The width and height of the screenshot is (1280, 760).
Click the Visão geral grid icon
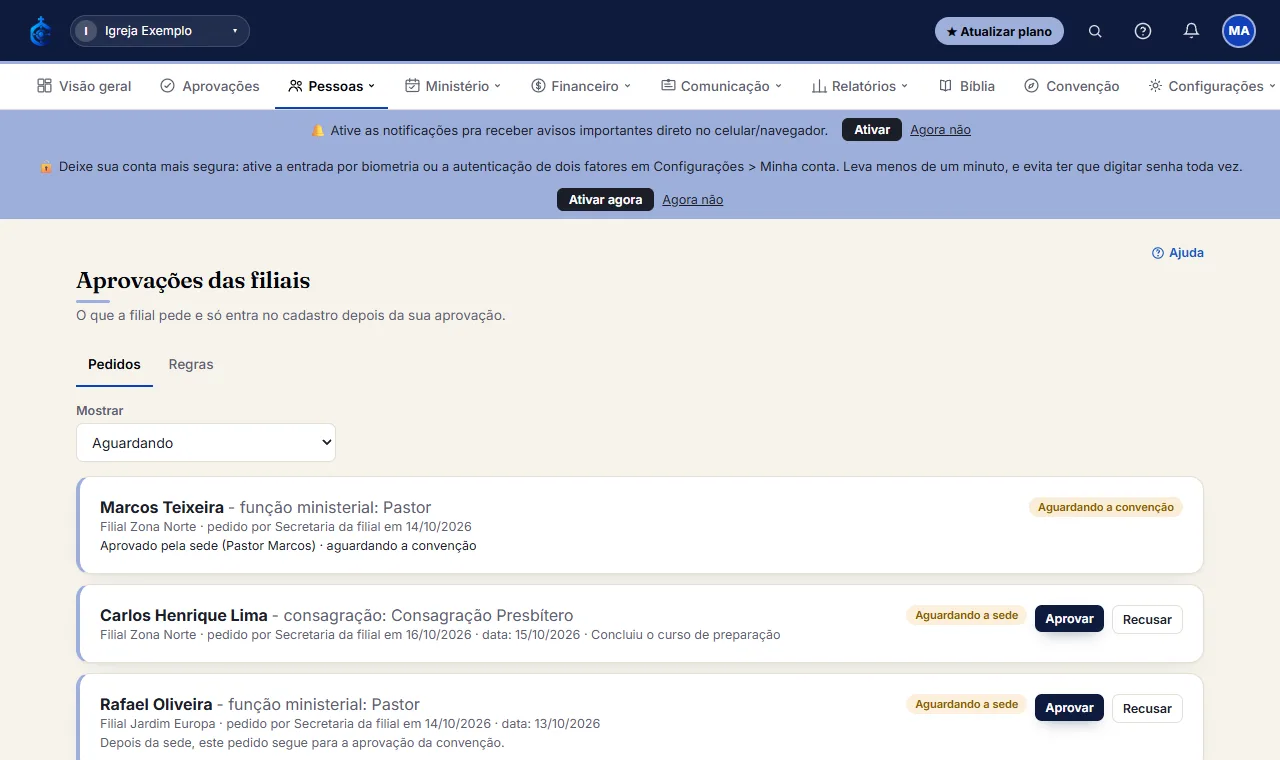pyautogui.click(x=44, y=86)
